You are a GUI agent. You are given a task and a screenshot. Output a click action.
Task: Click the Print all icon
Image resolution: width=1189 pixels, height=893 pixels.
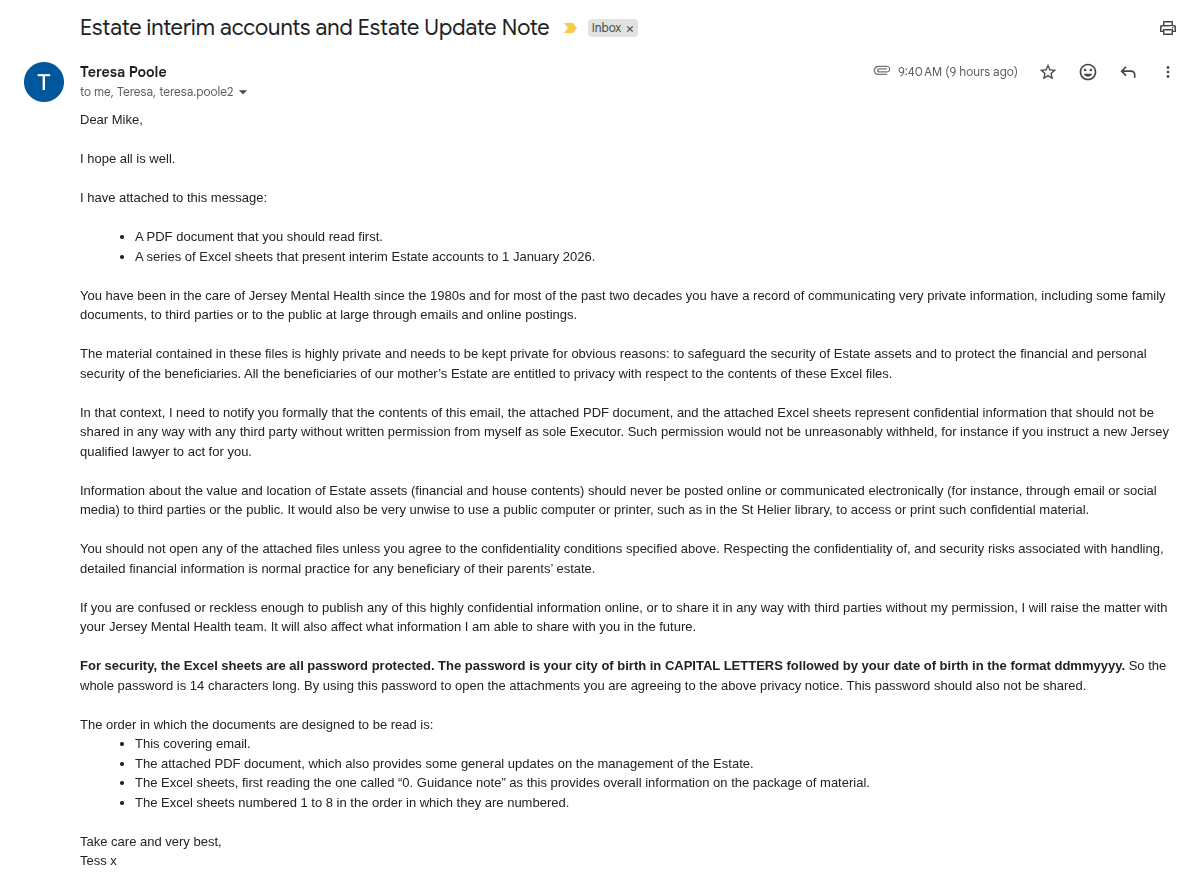[1167, 28]
